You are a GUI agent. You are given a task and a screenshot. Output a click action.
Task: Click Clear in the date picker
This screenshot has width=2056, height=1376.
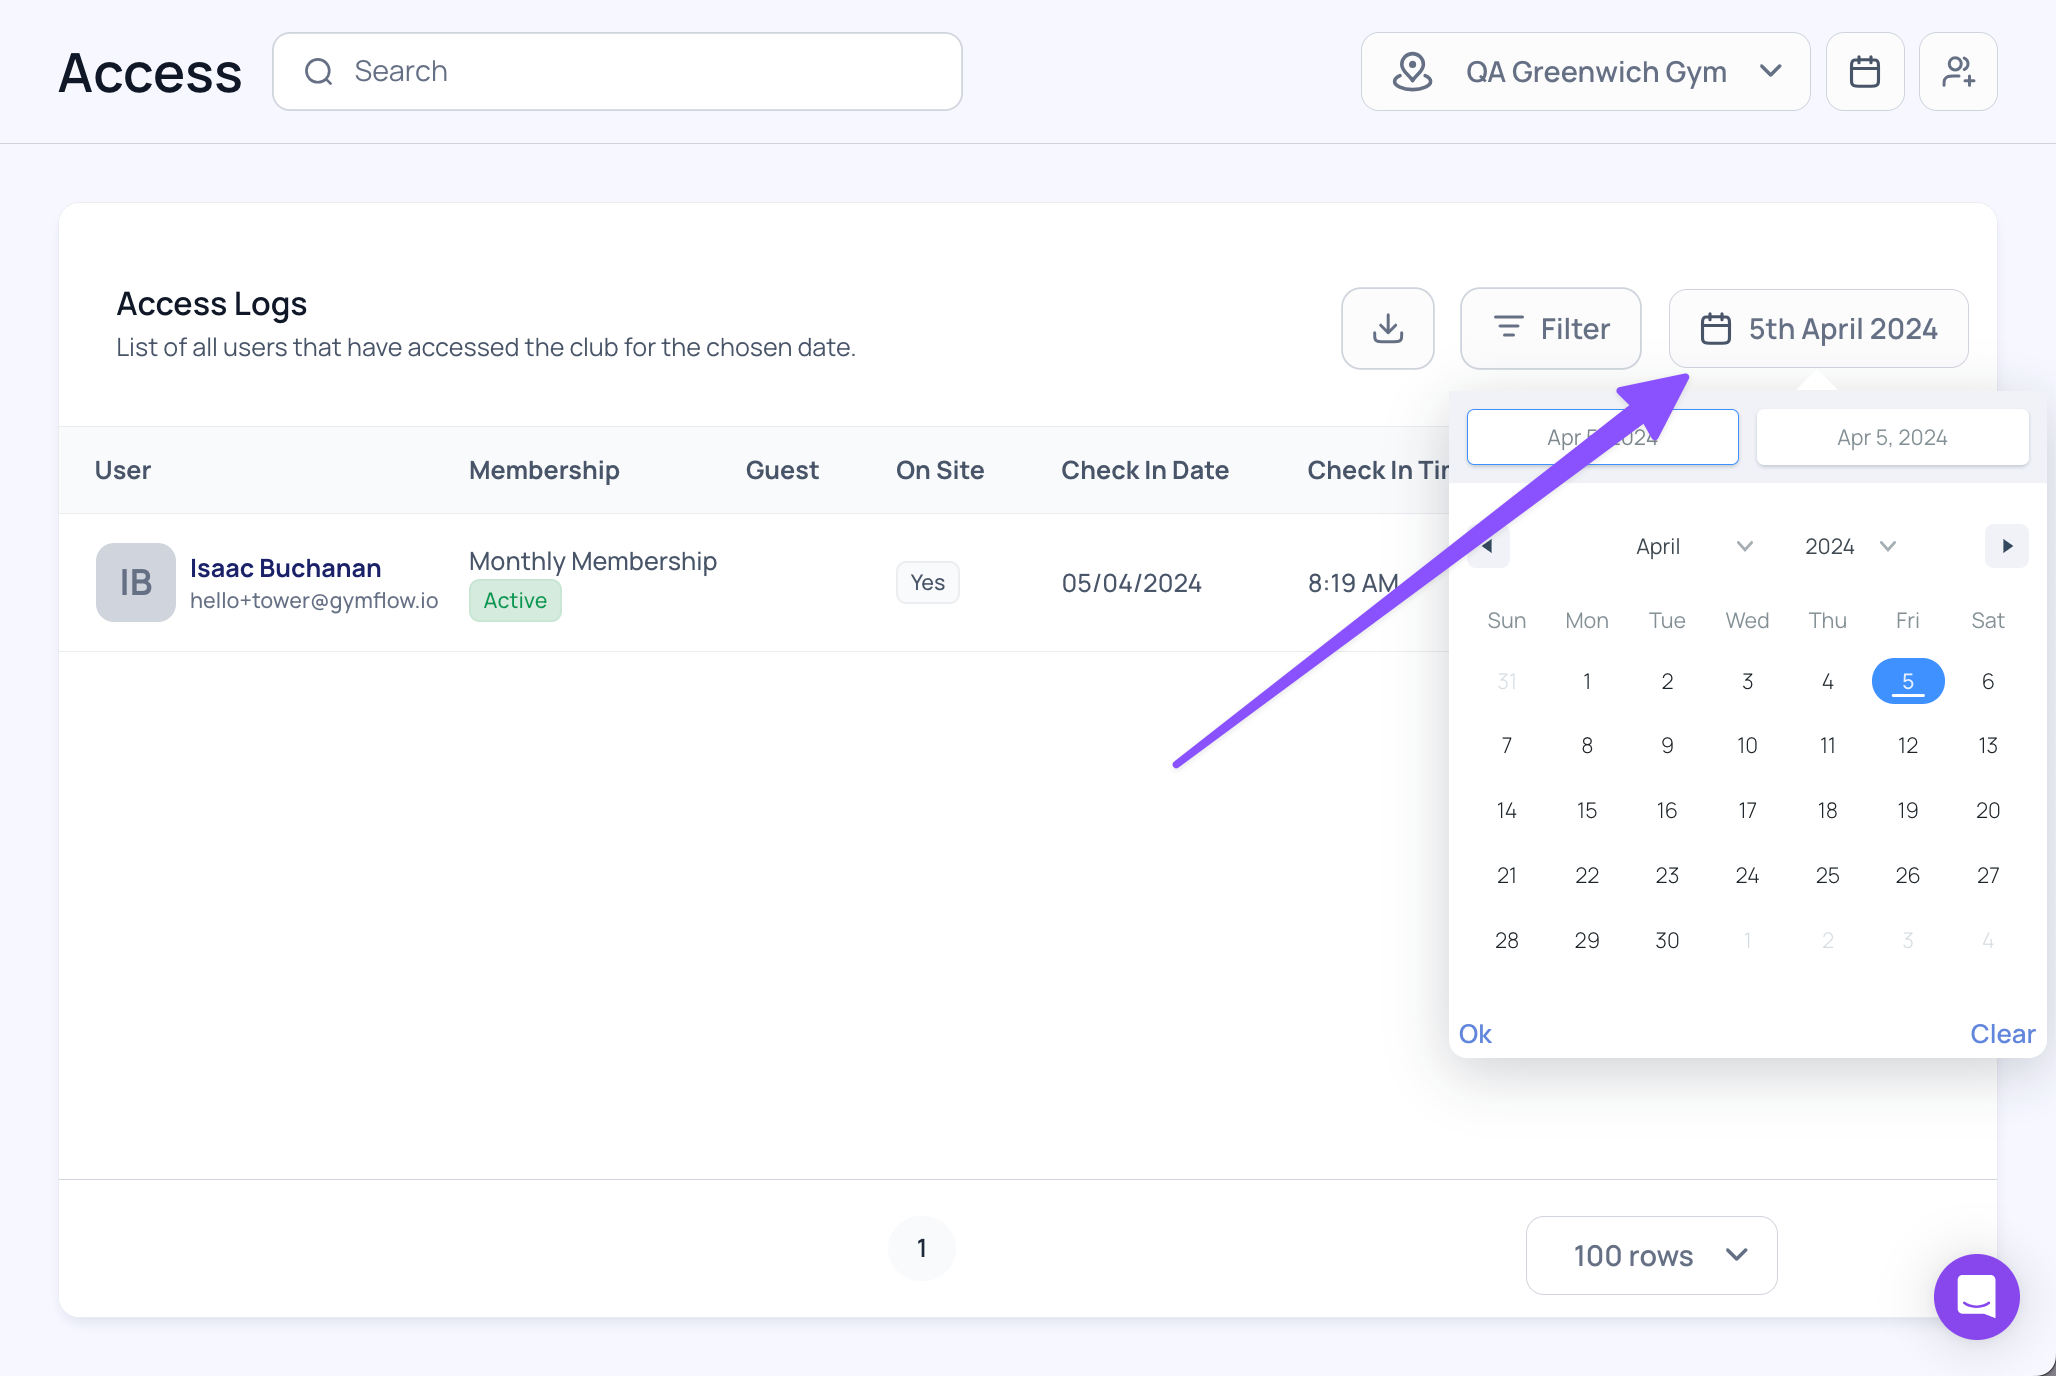[2002, 1034]
